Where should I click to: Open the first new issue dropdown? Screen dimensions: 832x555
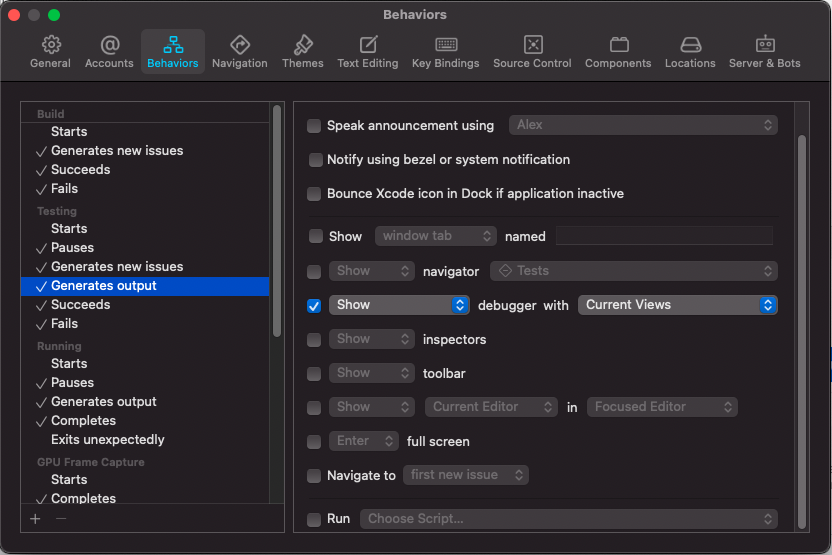point(466,475)
